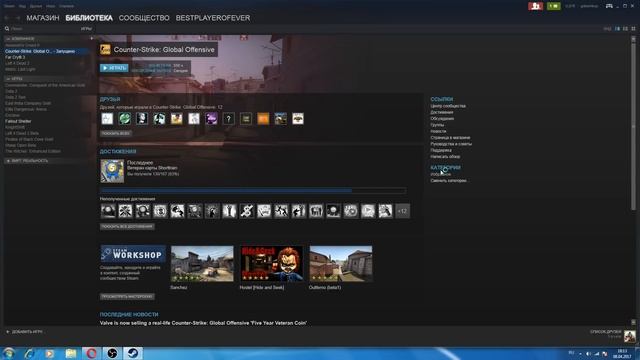
Task: Click the +12 more achievements box
Action: tap(402, 211)
